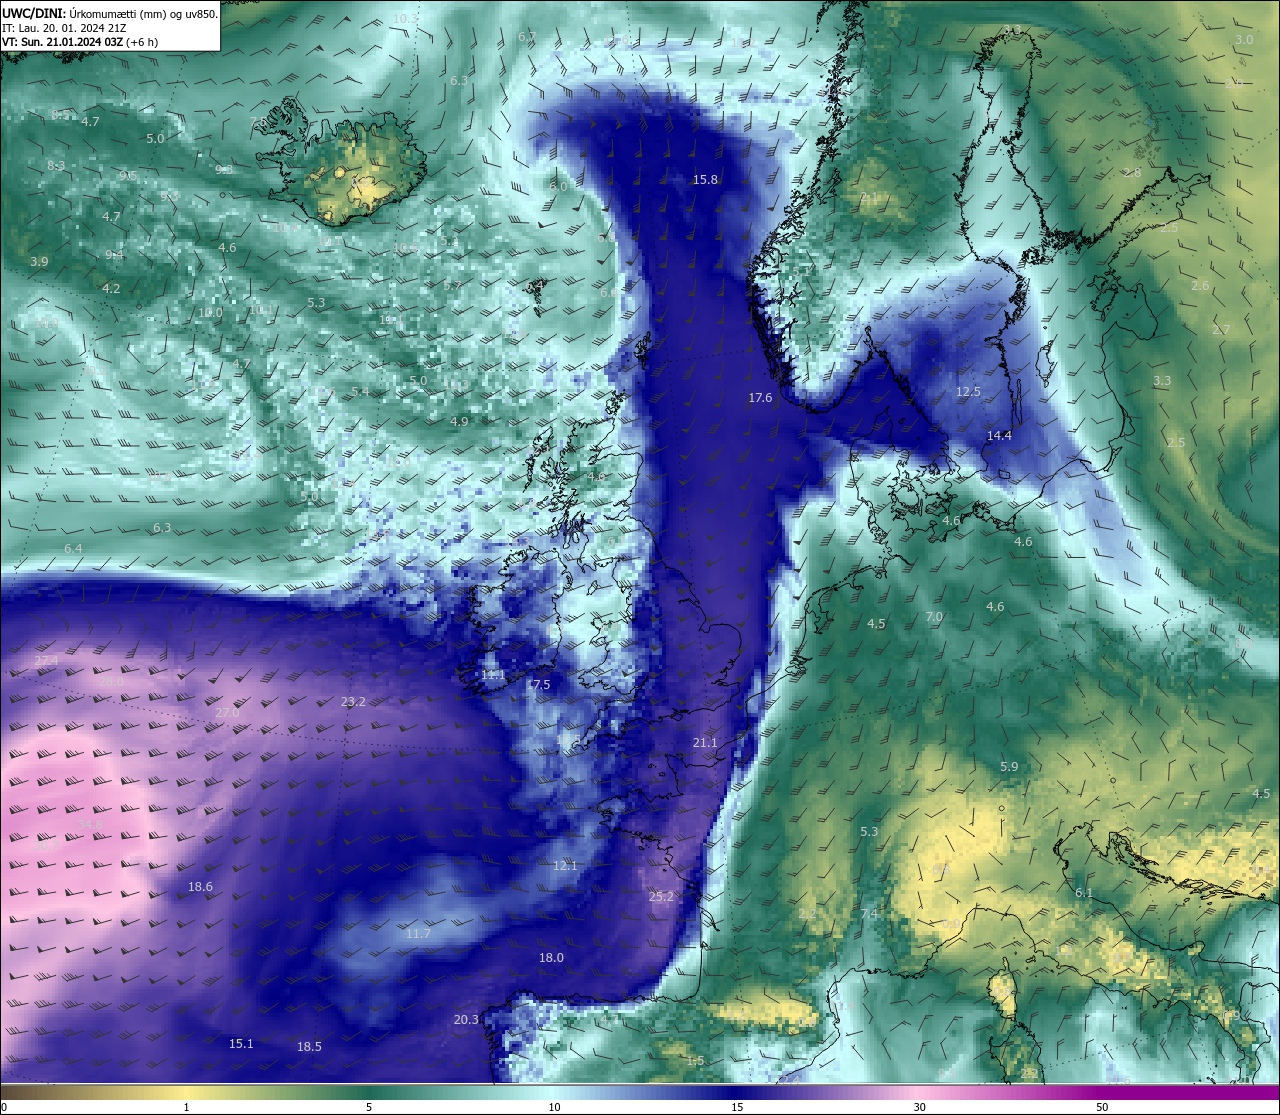Viewport: 1280px width, 1115px height.
Task: Click the 12.1 value southwest of Cornwall
Action: pyautogui.click(x=565, y=866)
